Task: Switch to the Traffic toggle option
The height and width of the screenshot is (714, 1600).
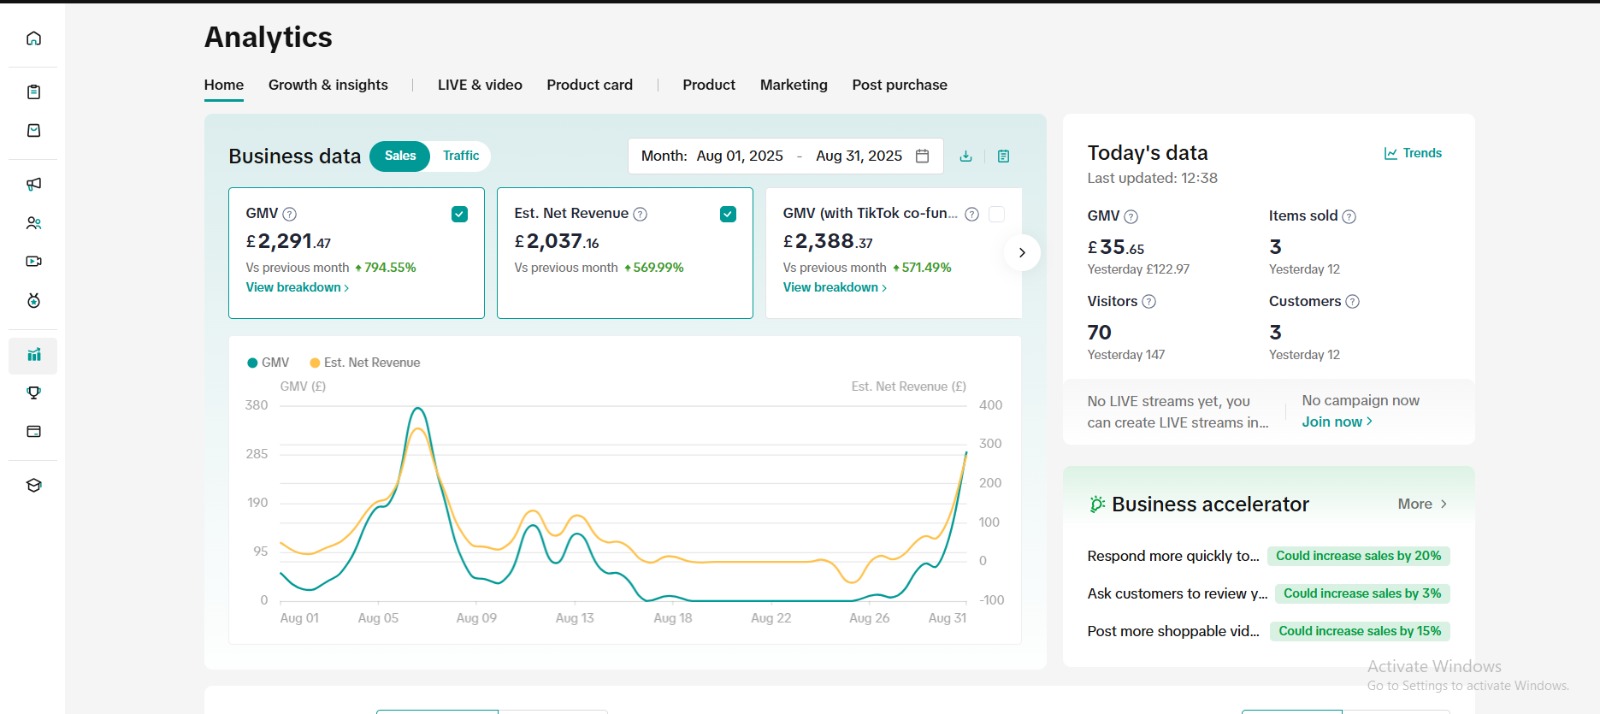Action: click(x=461, y=156)
